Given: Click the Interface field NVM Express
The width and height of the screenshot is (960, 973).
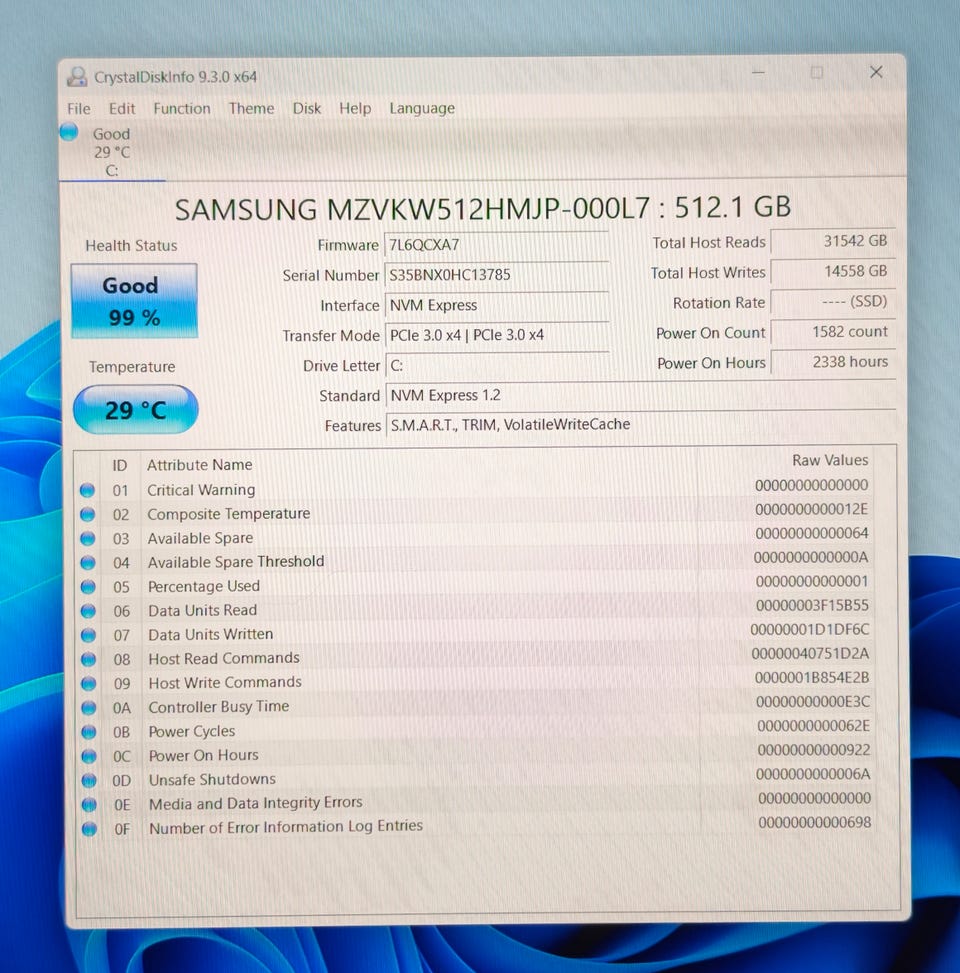Looking at the screenshot, I should (x=496, y=305).
